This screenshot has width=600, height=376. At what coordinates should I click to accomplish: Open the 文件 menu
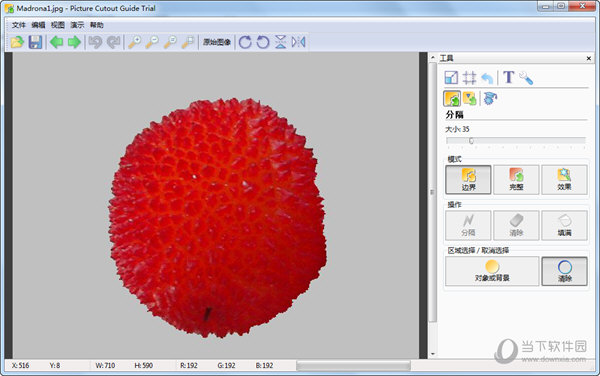click(18, 25)
